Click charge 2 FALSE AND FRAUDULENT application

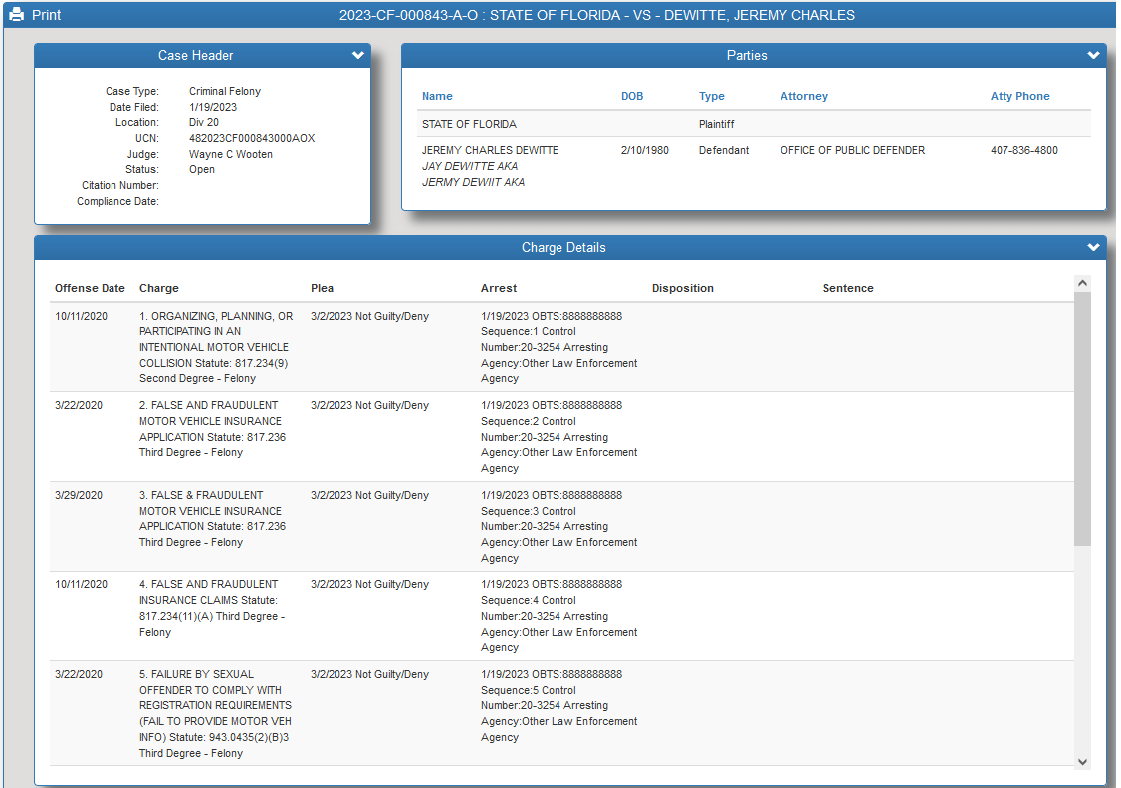click(x=212, y=429)
